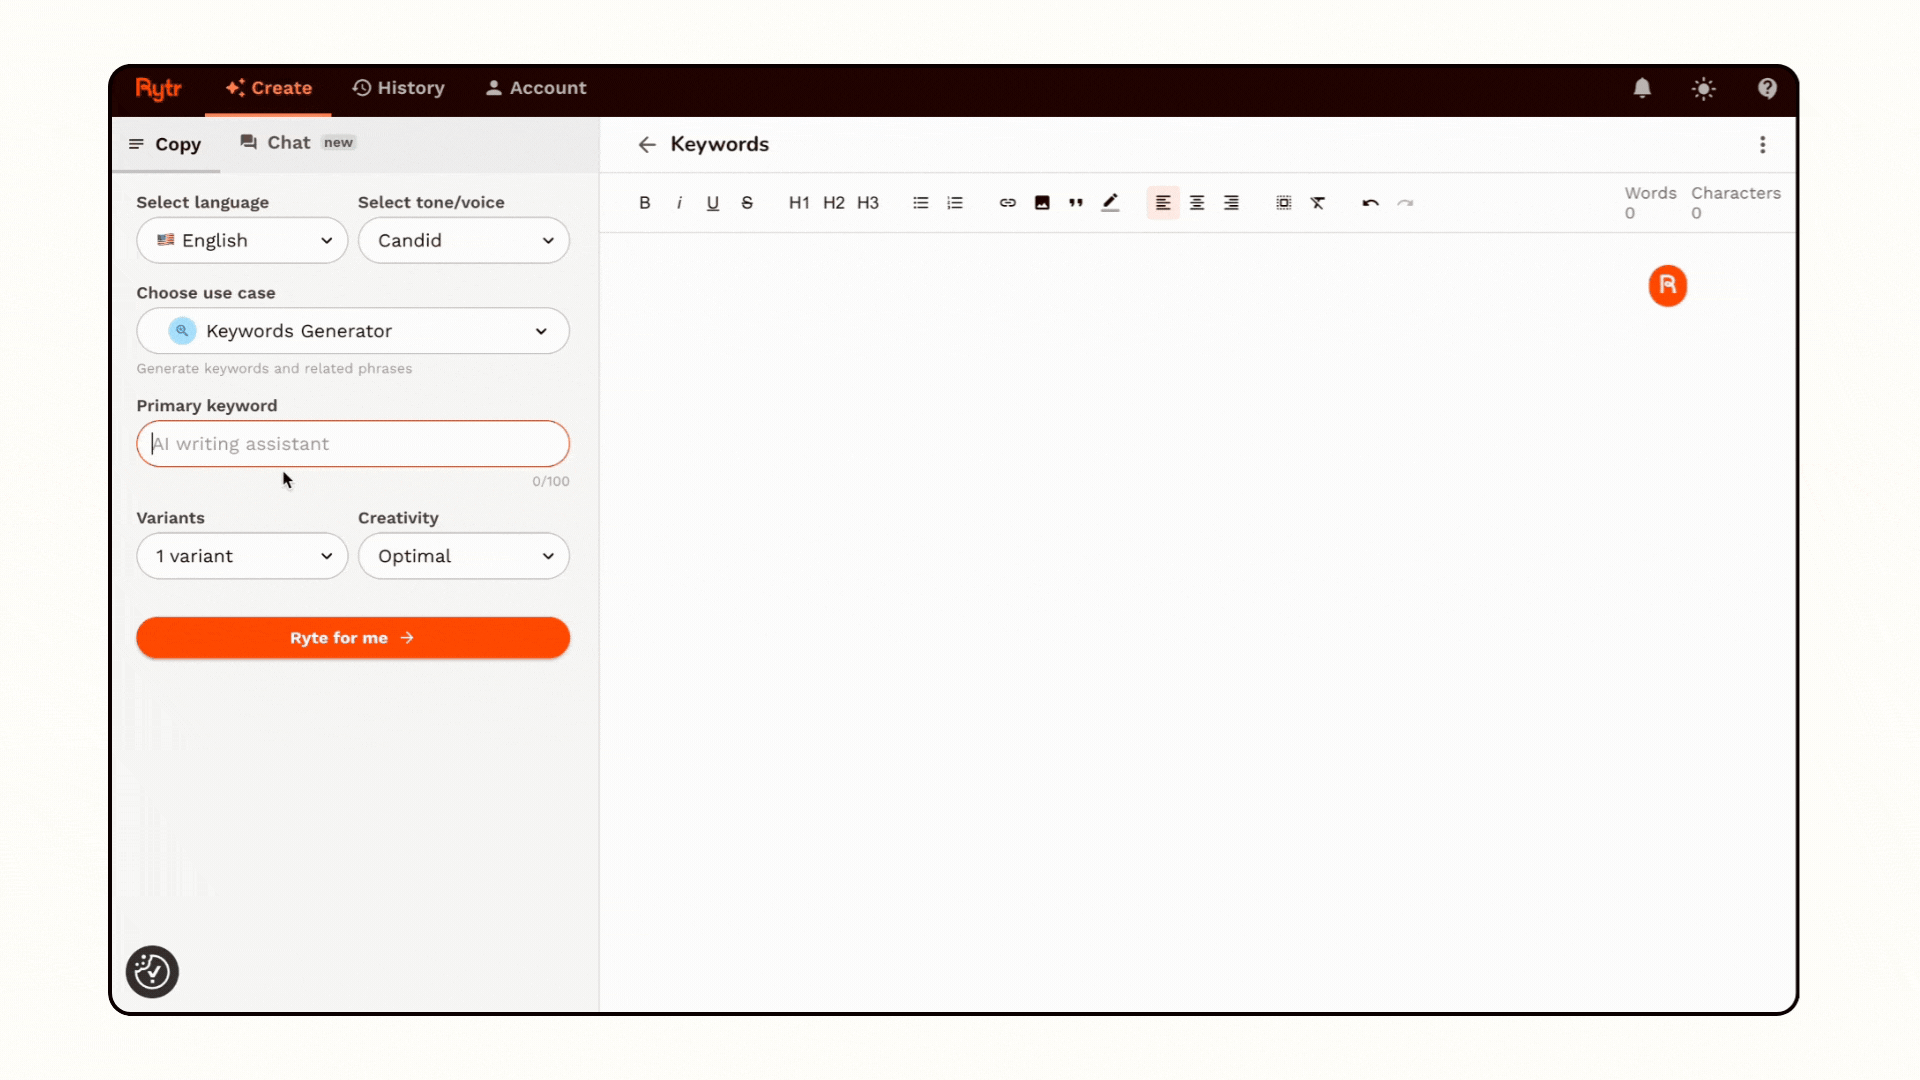This screenshot has width=1920, height=1080.
Task: Enable center text alignment
Action: [1197, 202]
